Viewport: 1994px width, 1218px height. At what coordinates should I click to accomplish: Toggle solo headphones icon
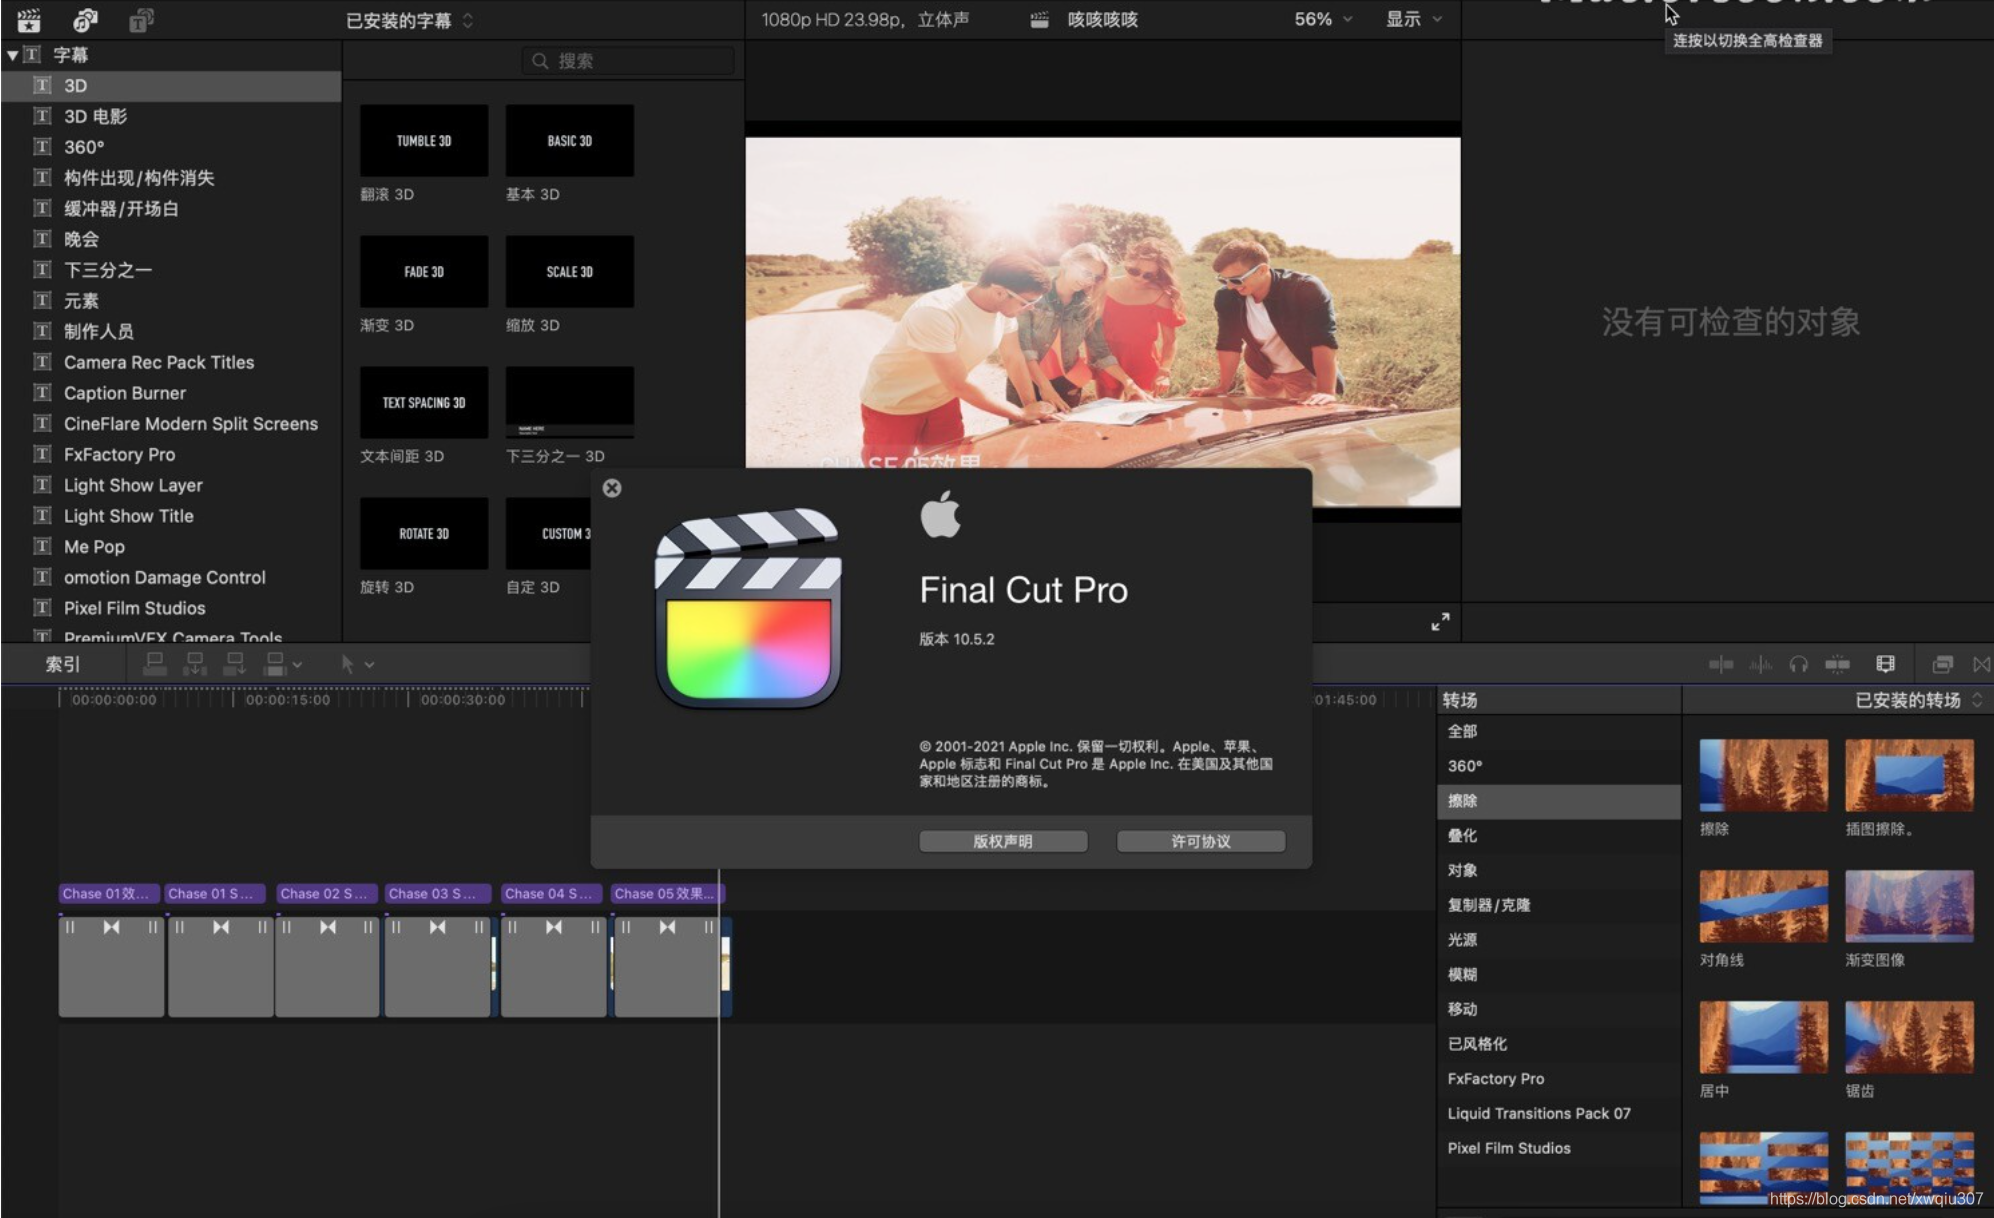(x=1798, y=664)
